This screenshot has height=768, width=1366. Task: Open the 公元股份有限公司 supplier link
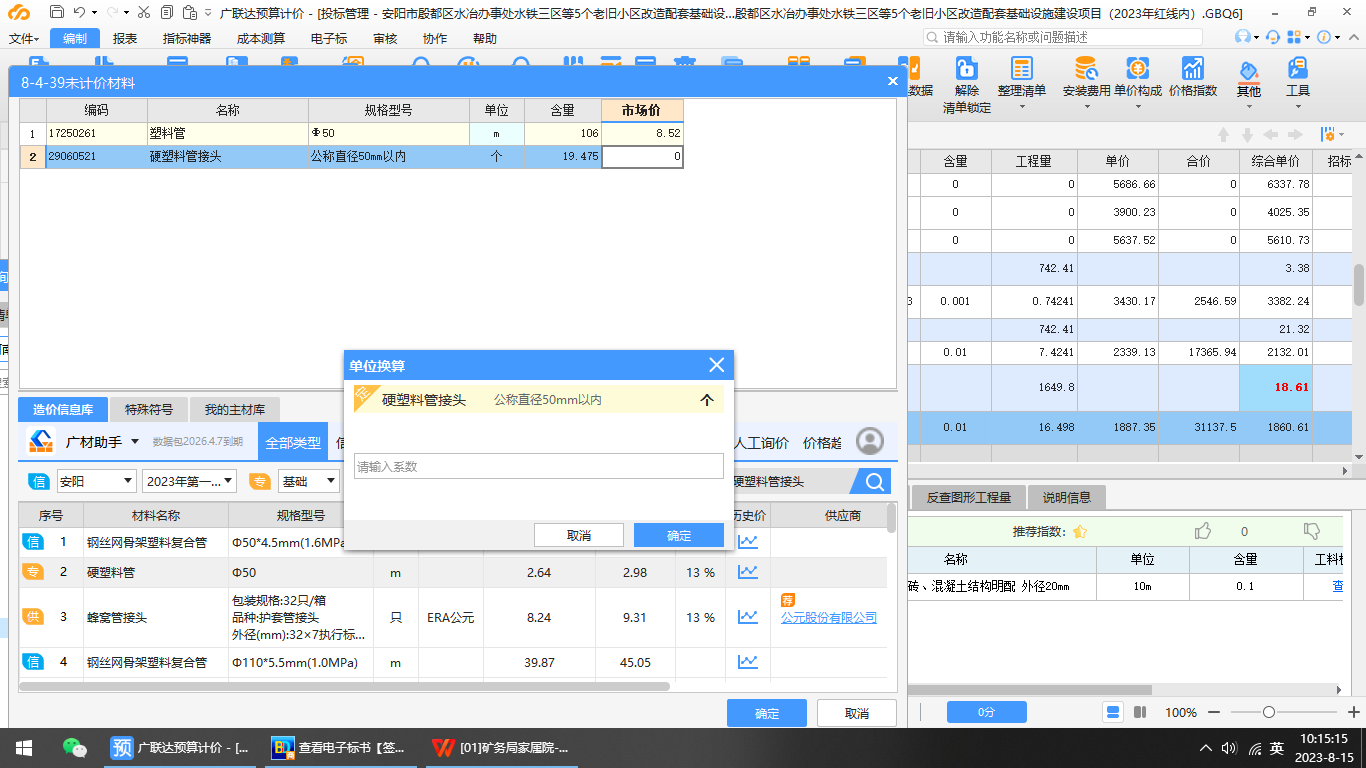point(829,617)
